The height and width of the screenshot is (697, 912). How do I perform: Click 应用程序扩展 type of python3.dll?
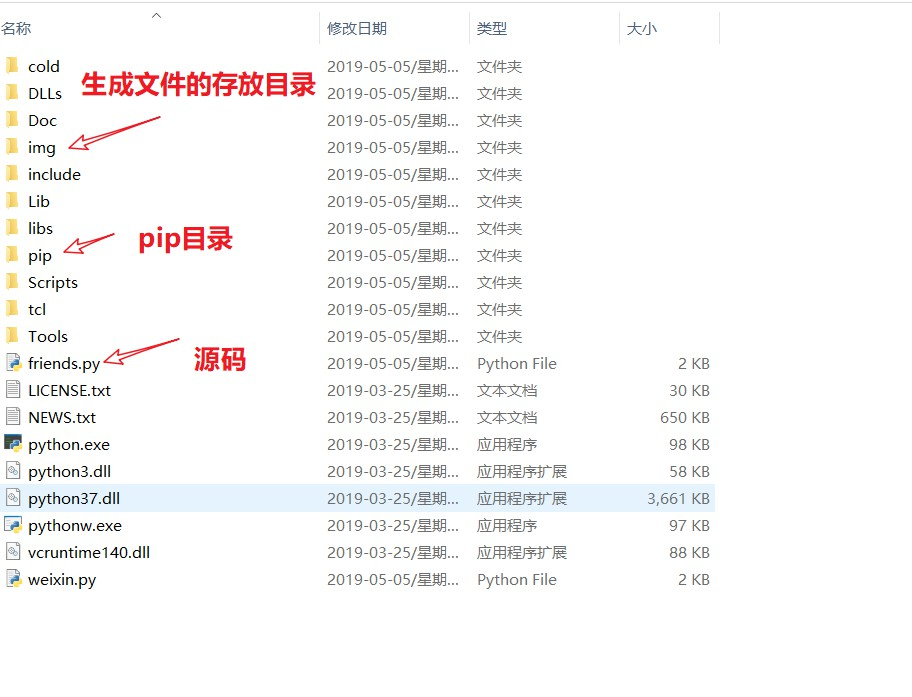tap(522, 472)
